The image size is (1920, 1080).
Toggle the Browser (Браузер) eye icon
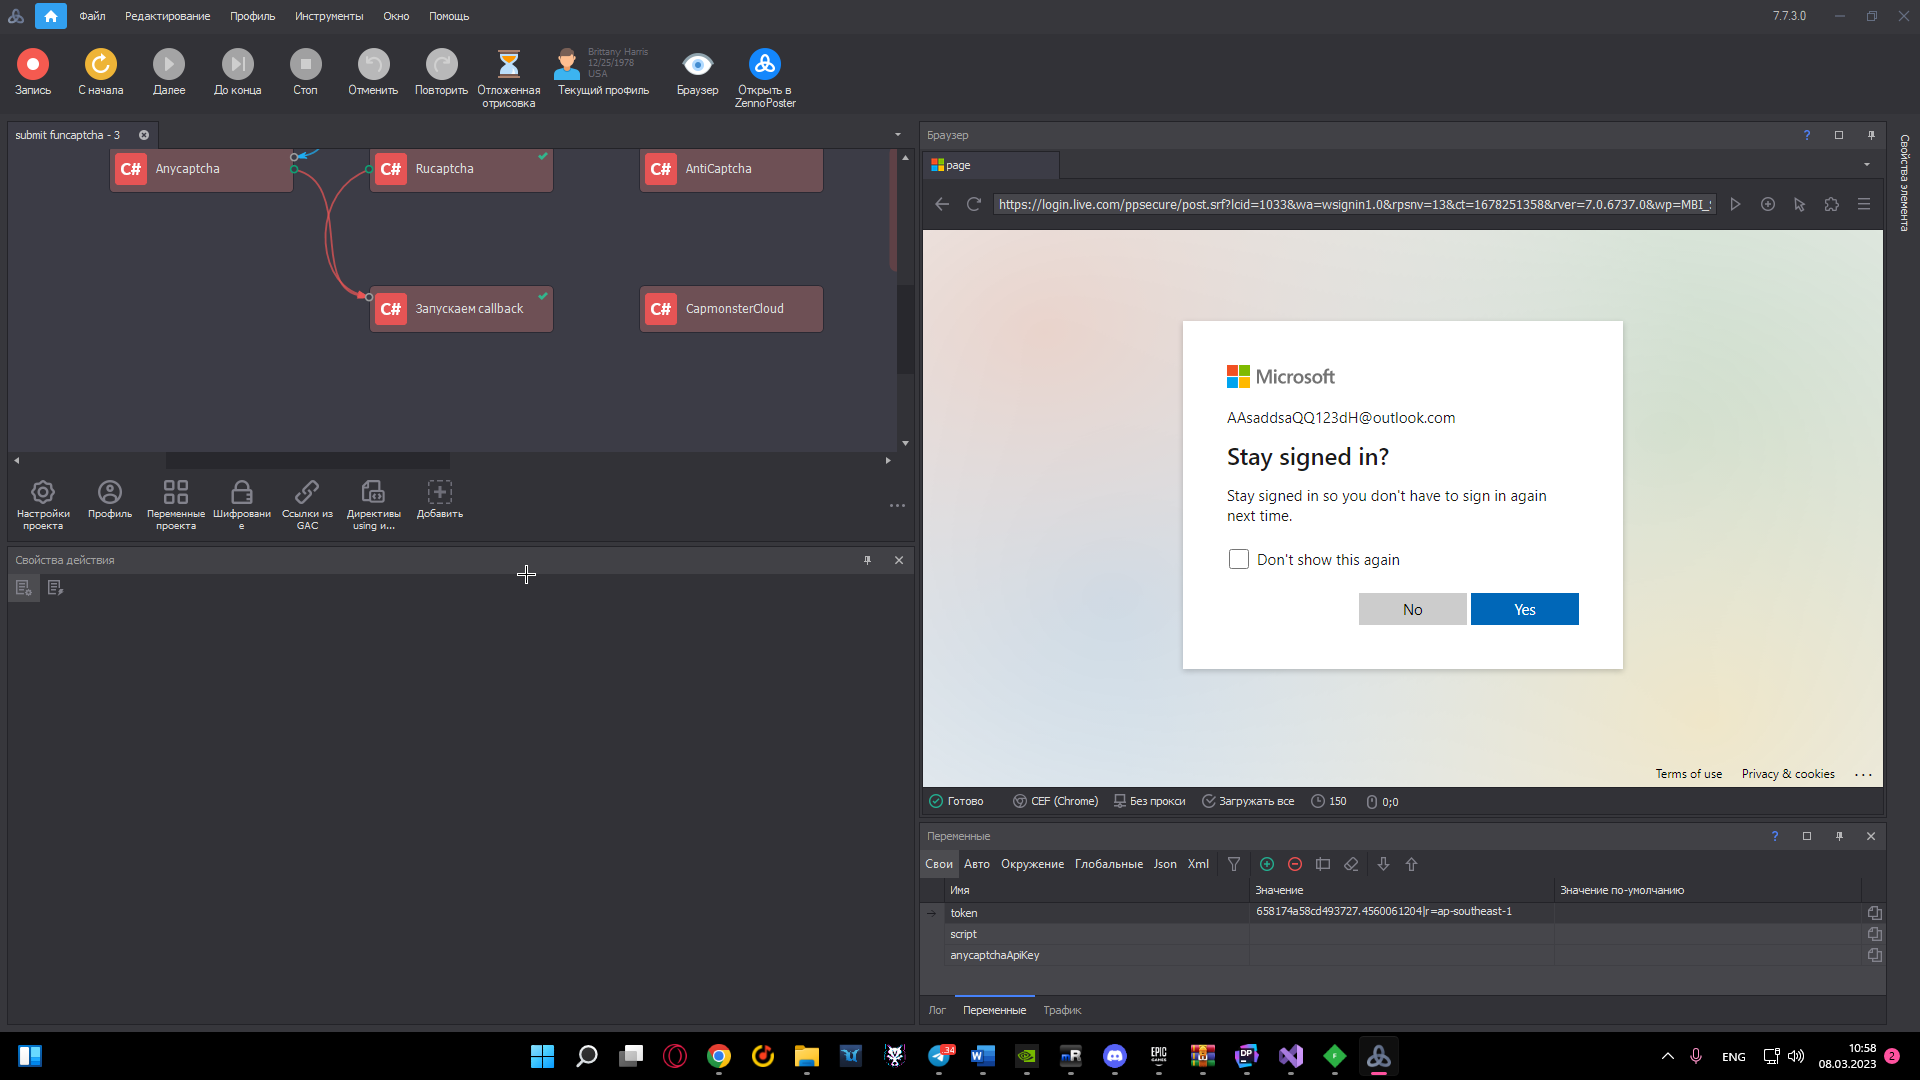tap(697, 65)
